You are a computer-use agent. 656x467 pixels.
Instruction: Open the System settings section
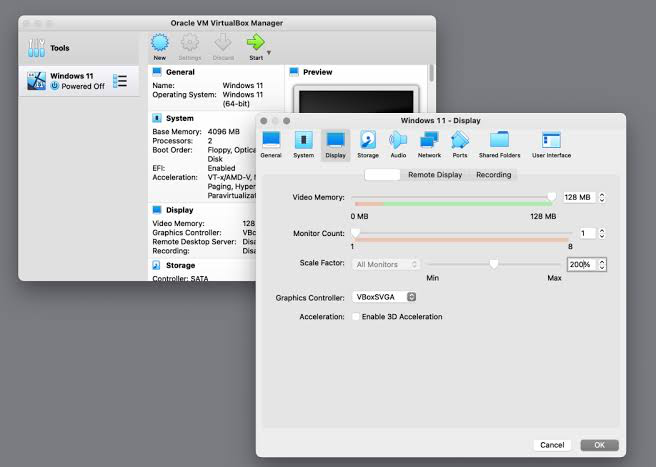tap(303, 144)
